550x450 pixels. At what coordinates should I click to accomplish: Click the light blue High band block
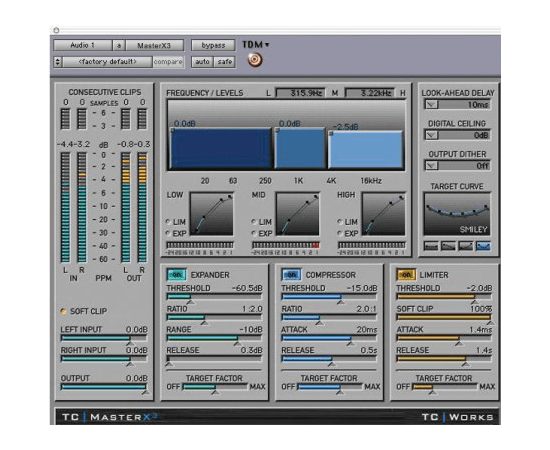[365, 150]
